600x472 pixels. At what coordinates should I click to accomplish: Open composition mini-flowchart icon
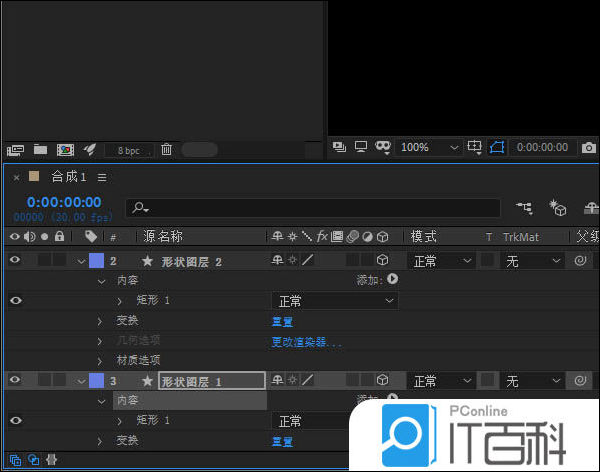525,208
